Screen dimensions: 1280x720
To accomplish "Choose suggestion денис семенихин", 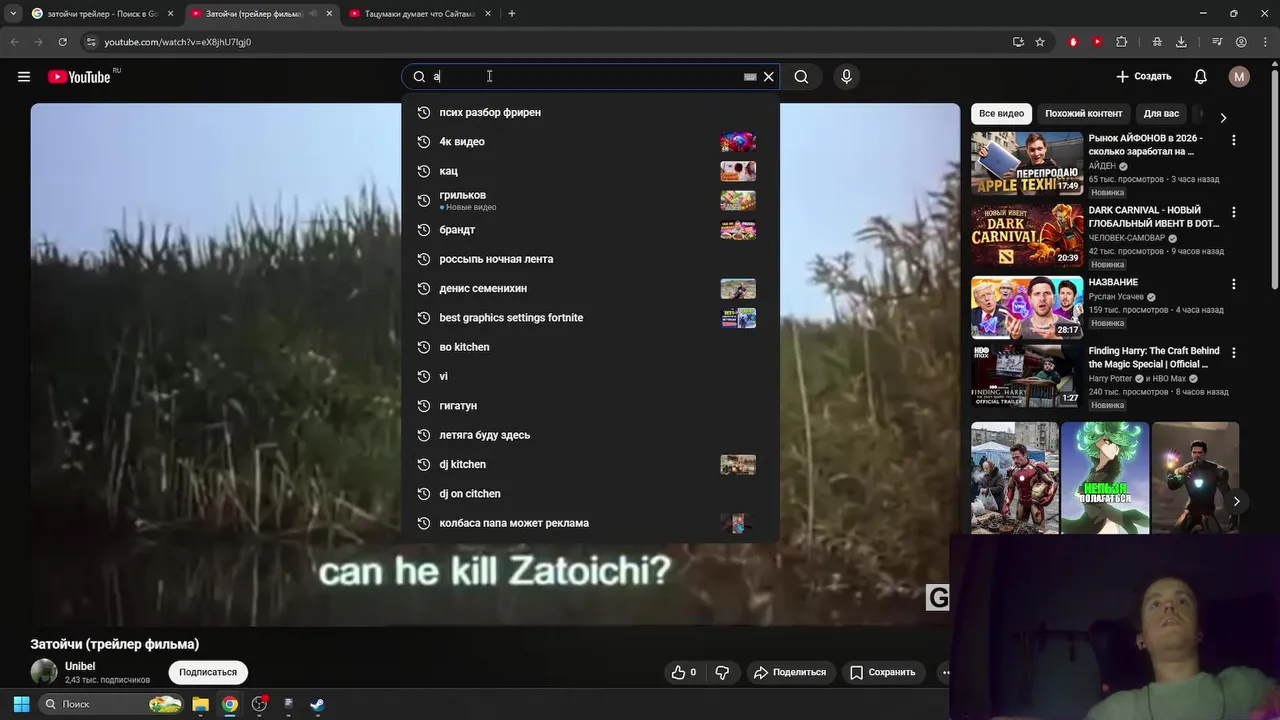I will coord(590,288).
